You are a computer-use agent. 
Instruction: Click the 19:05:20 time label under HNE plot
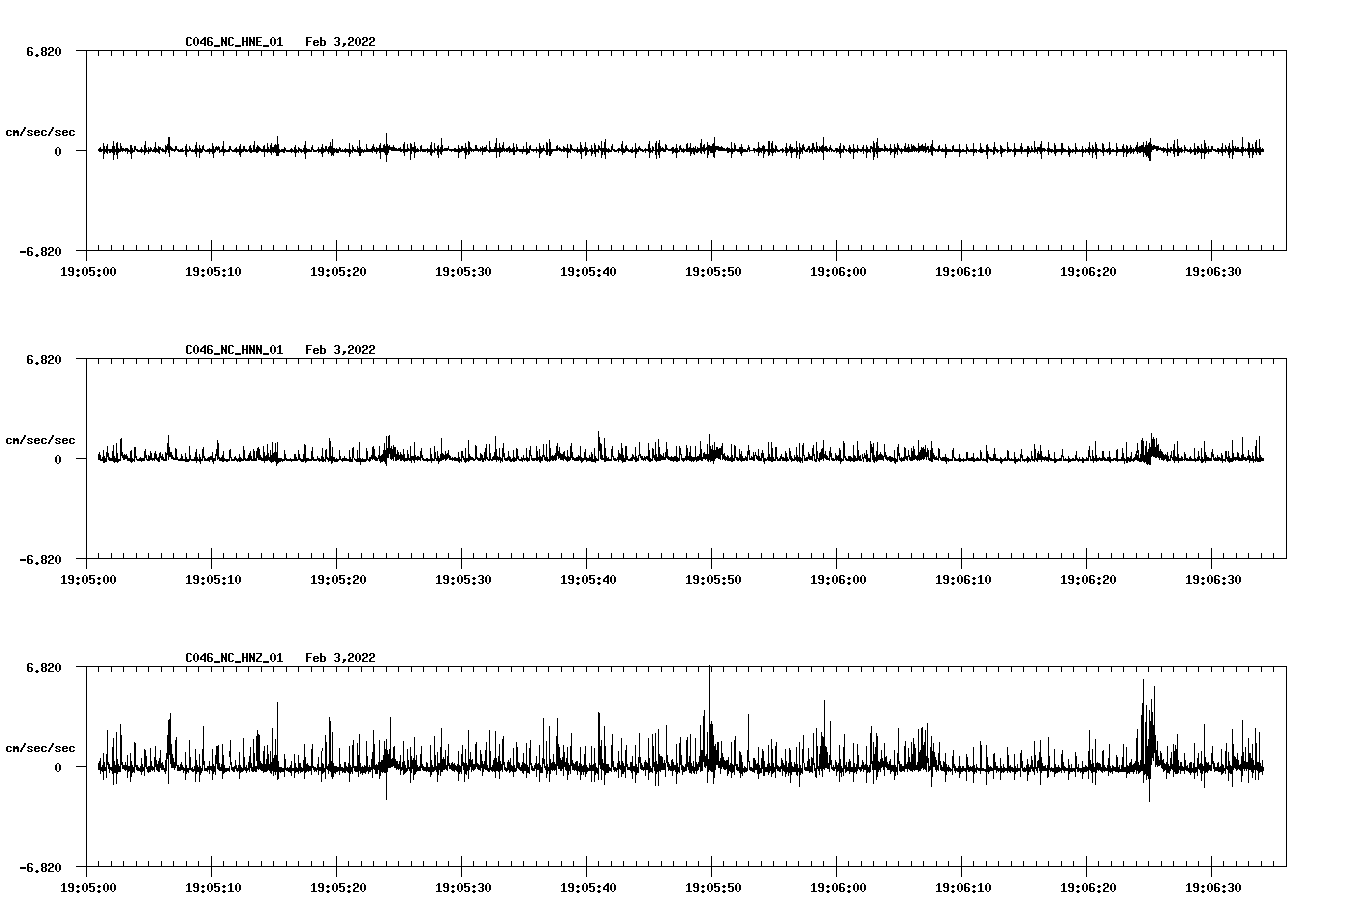(338, 271)
